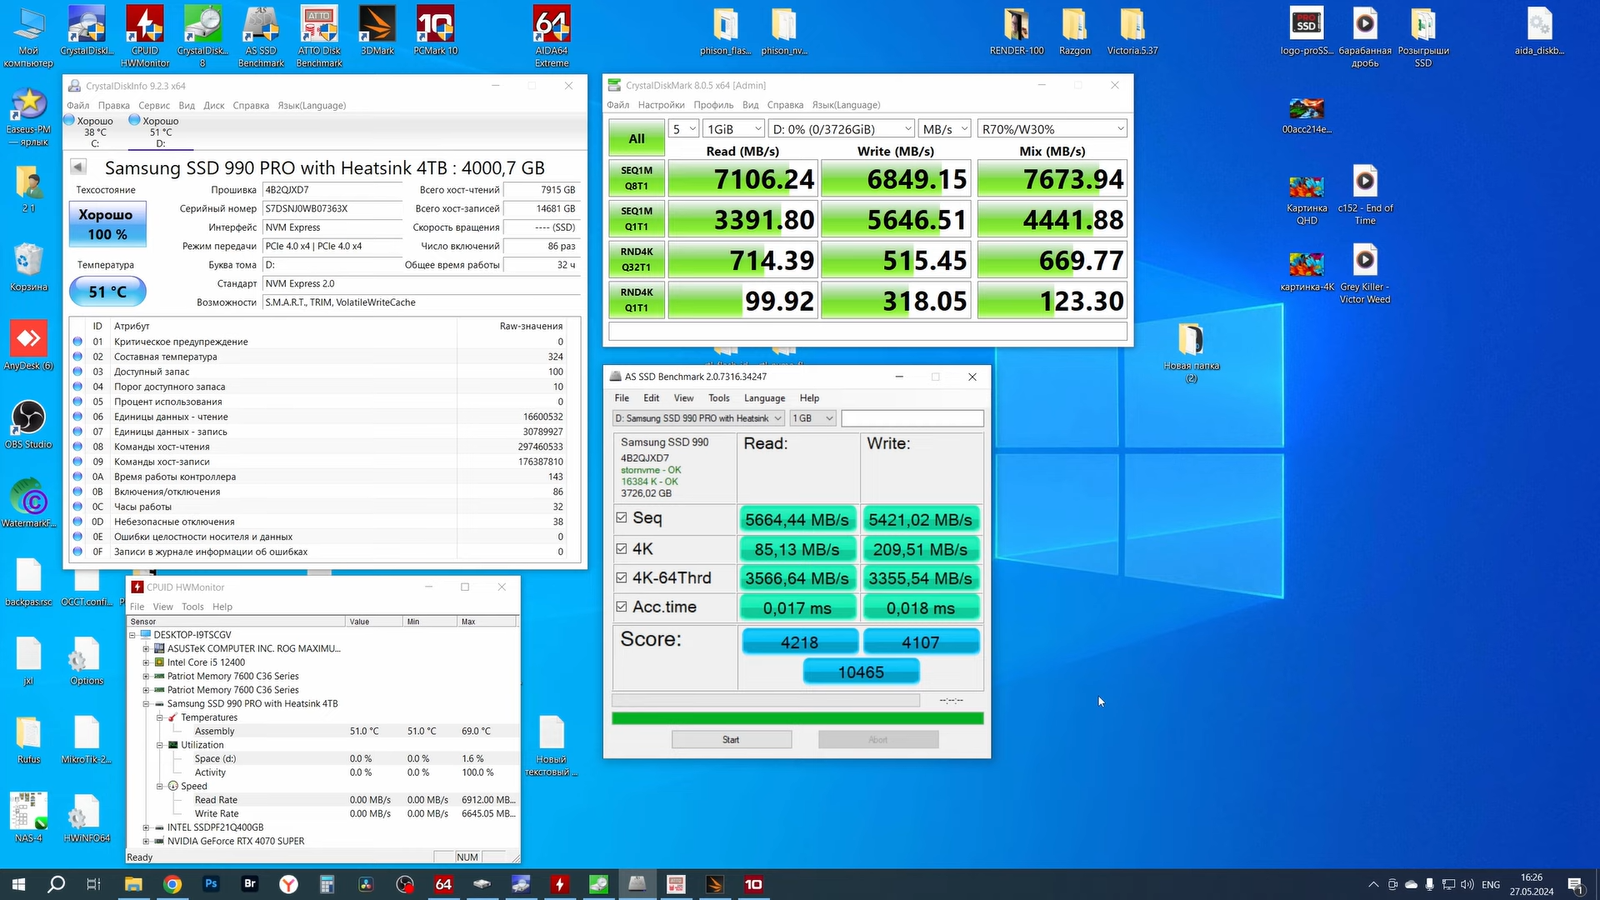This screenshot has width=1600, height=900.
Task: Open OBS Studio desktop icon
Action: 28,418
